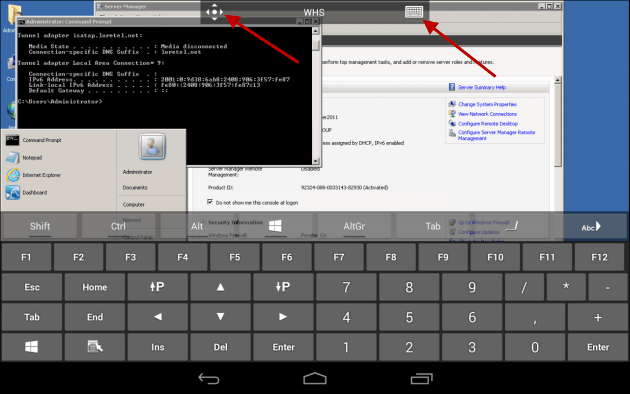Toggle the Alt modifier key

click(197, 226)
